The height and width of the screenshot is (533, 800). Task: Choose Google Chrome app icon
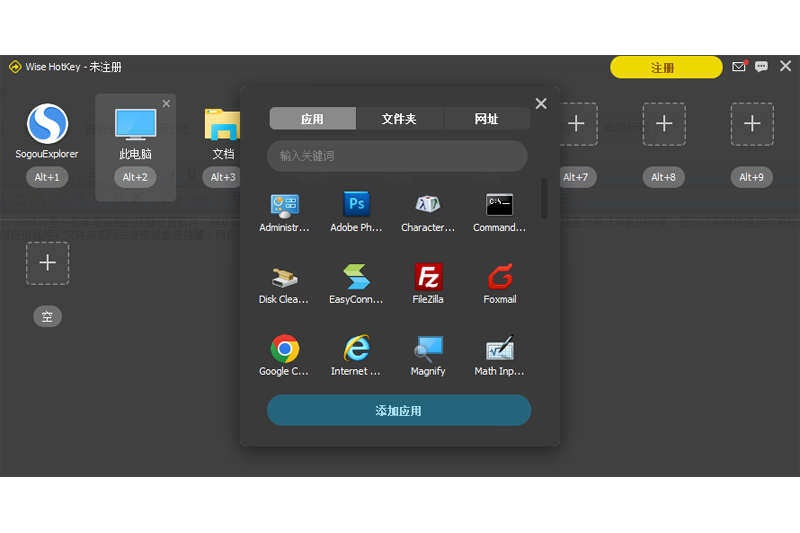click(x=285, y=348)
